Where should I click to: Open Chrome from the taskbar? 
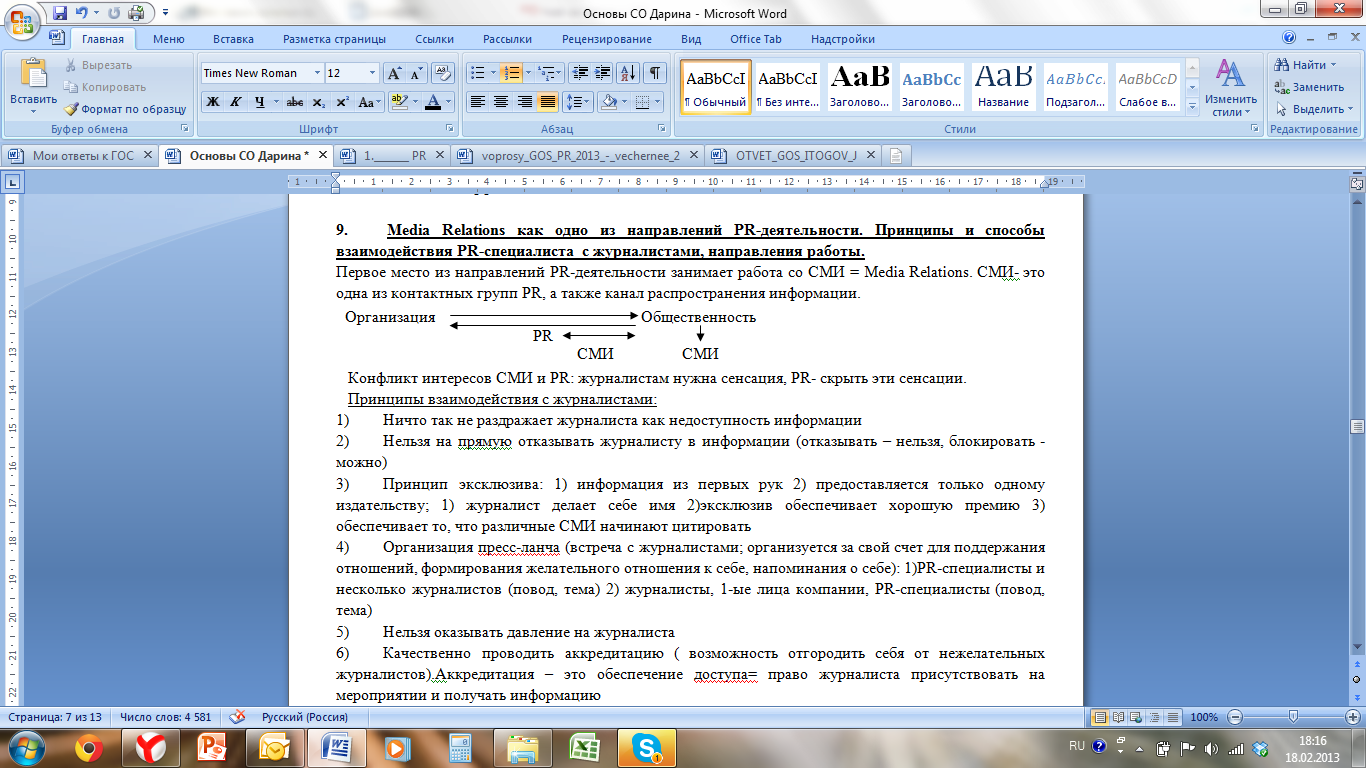click(x=89, y=748)
